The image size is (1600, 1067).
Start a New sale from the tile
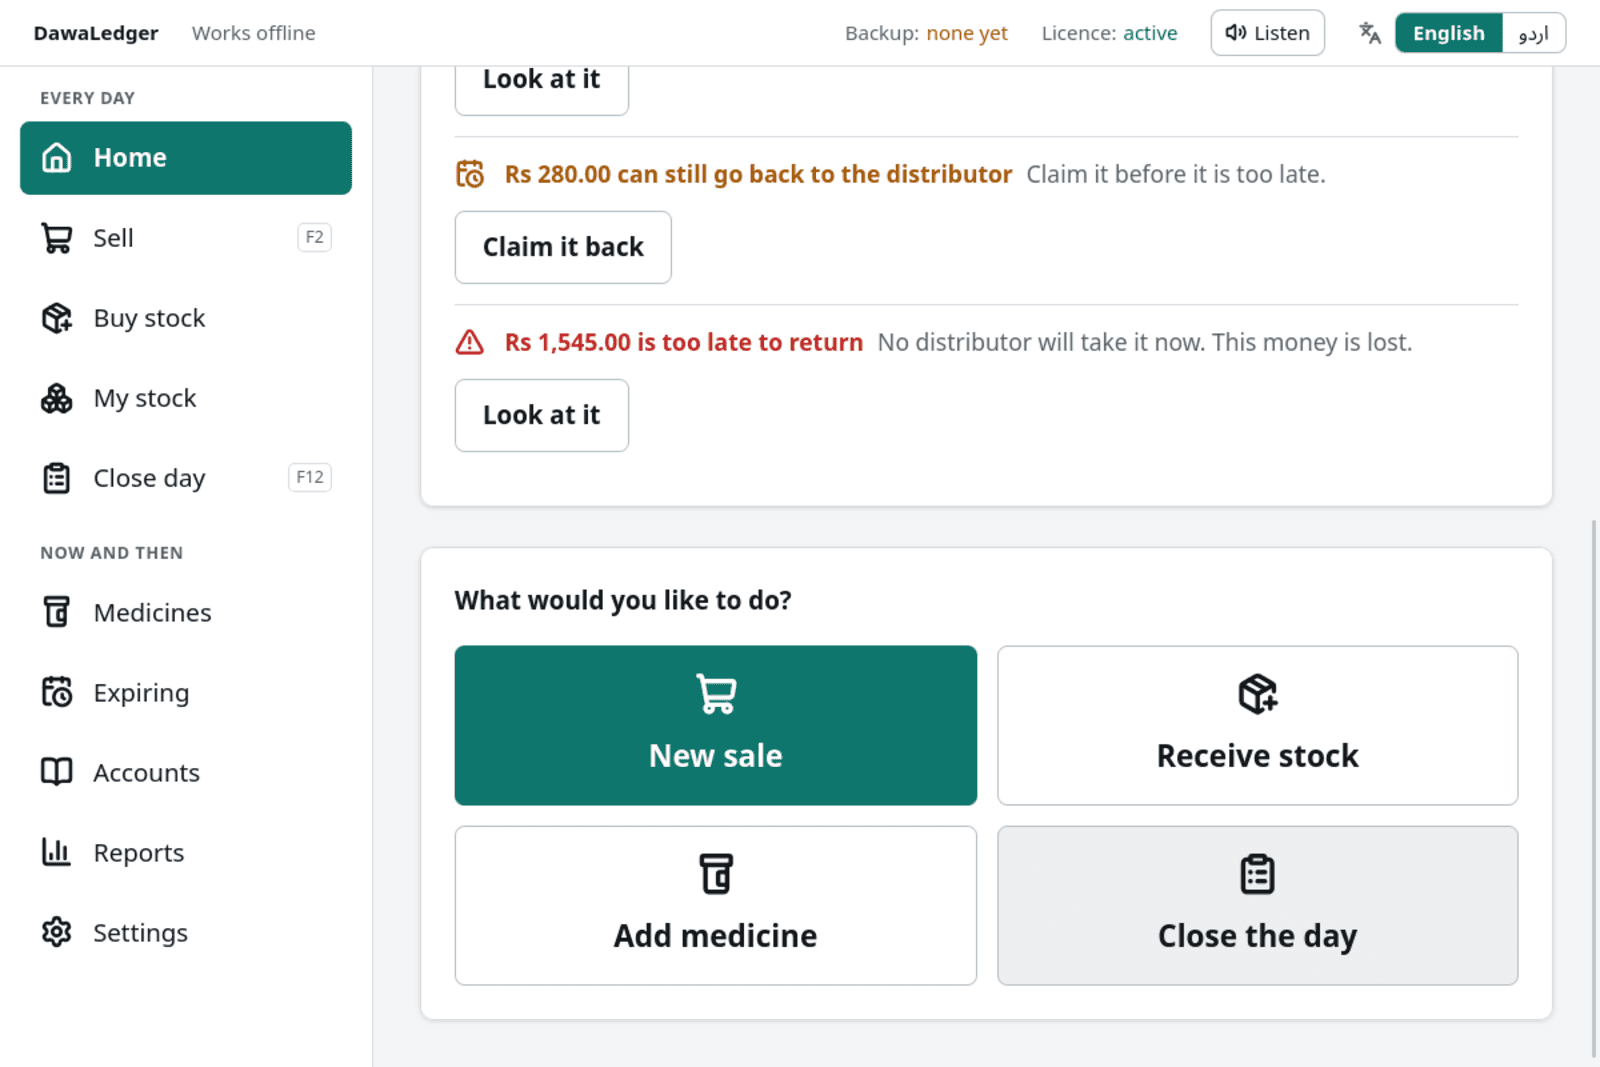(x=716, y=725)
